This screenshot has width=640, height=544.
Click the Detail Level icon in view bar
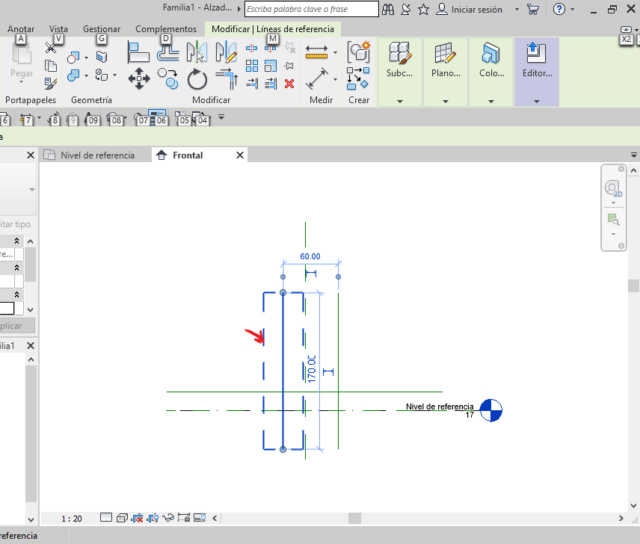tap(106, 517)
